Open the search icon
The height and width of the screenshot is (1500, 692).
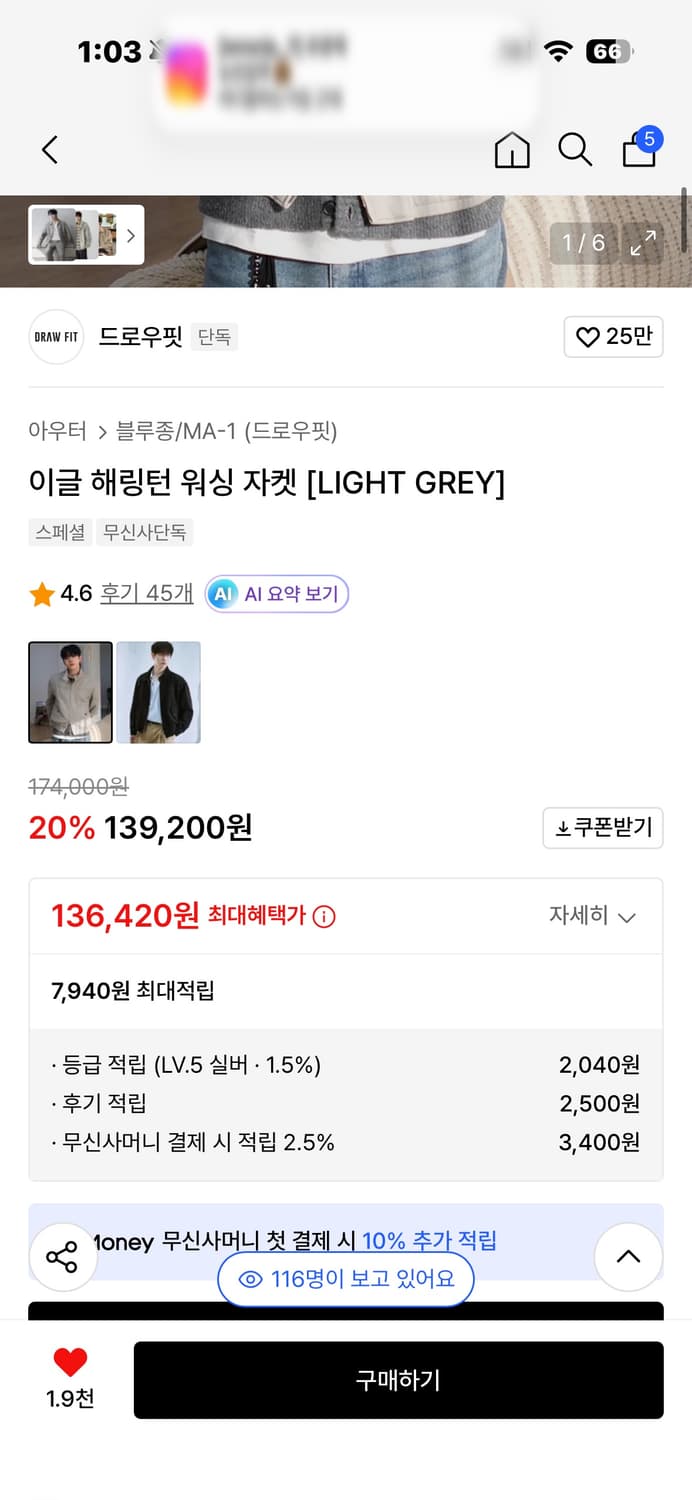point(575,149)
